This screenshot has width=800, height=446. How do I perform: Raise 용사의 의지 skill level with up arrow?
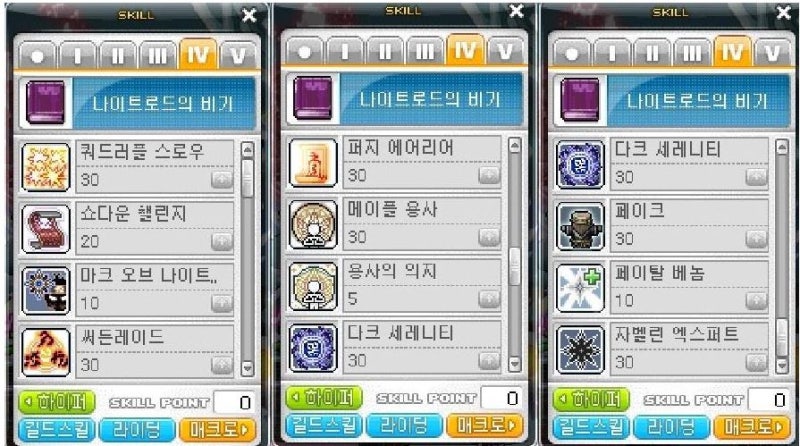click(x=489, y=299)
